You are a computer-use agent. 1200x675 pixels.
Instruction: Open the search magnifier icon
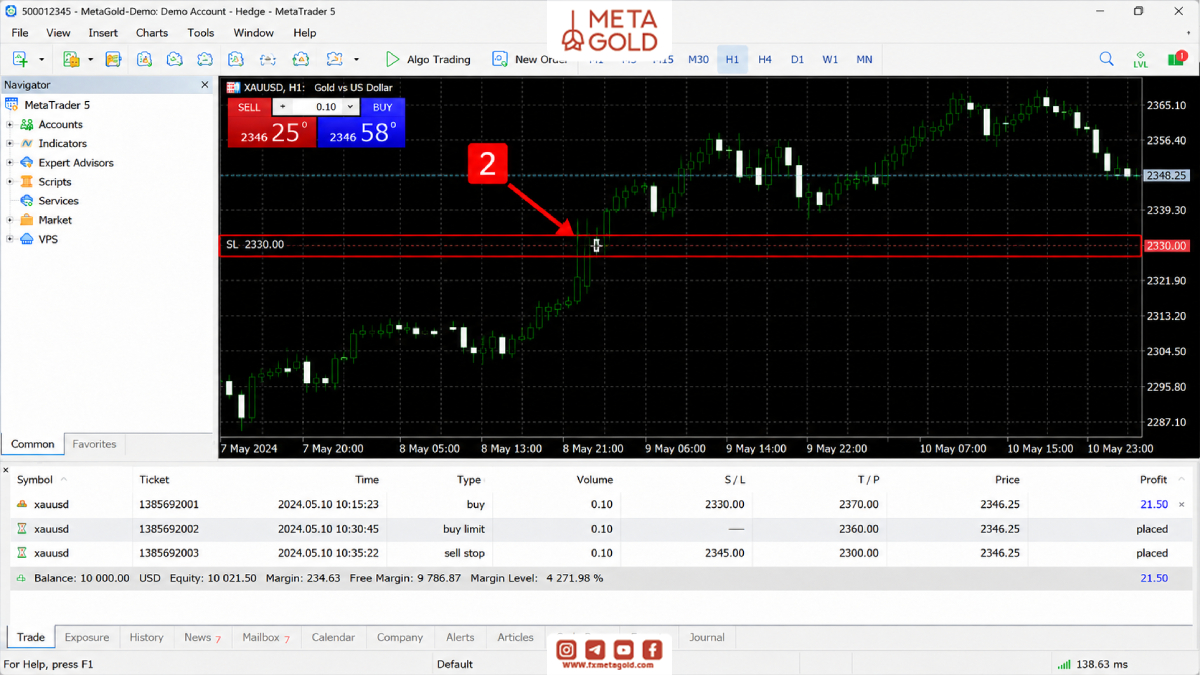(x=1106, y=59)
